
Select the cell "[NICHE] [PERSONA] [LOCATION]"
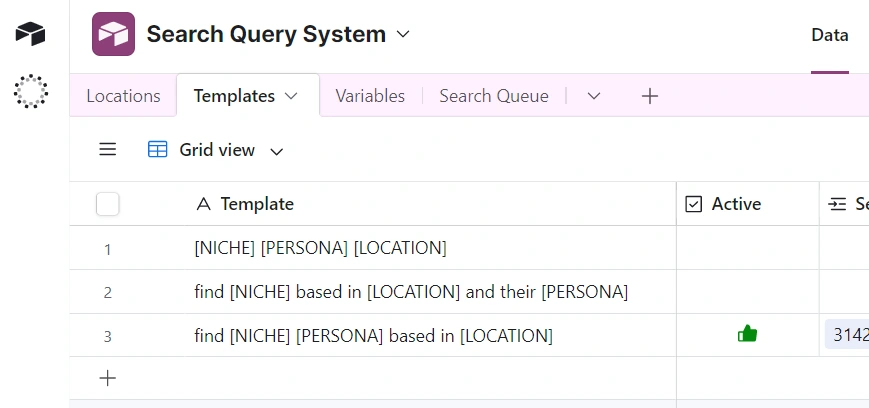[320, 248]
